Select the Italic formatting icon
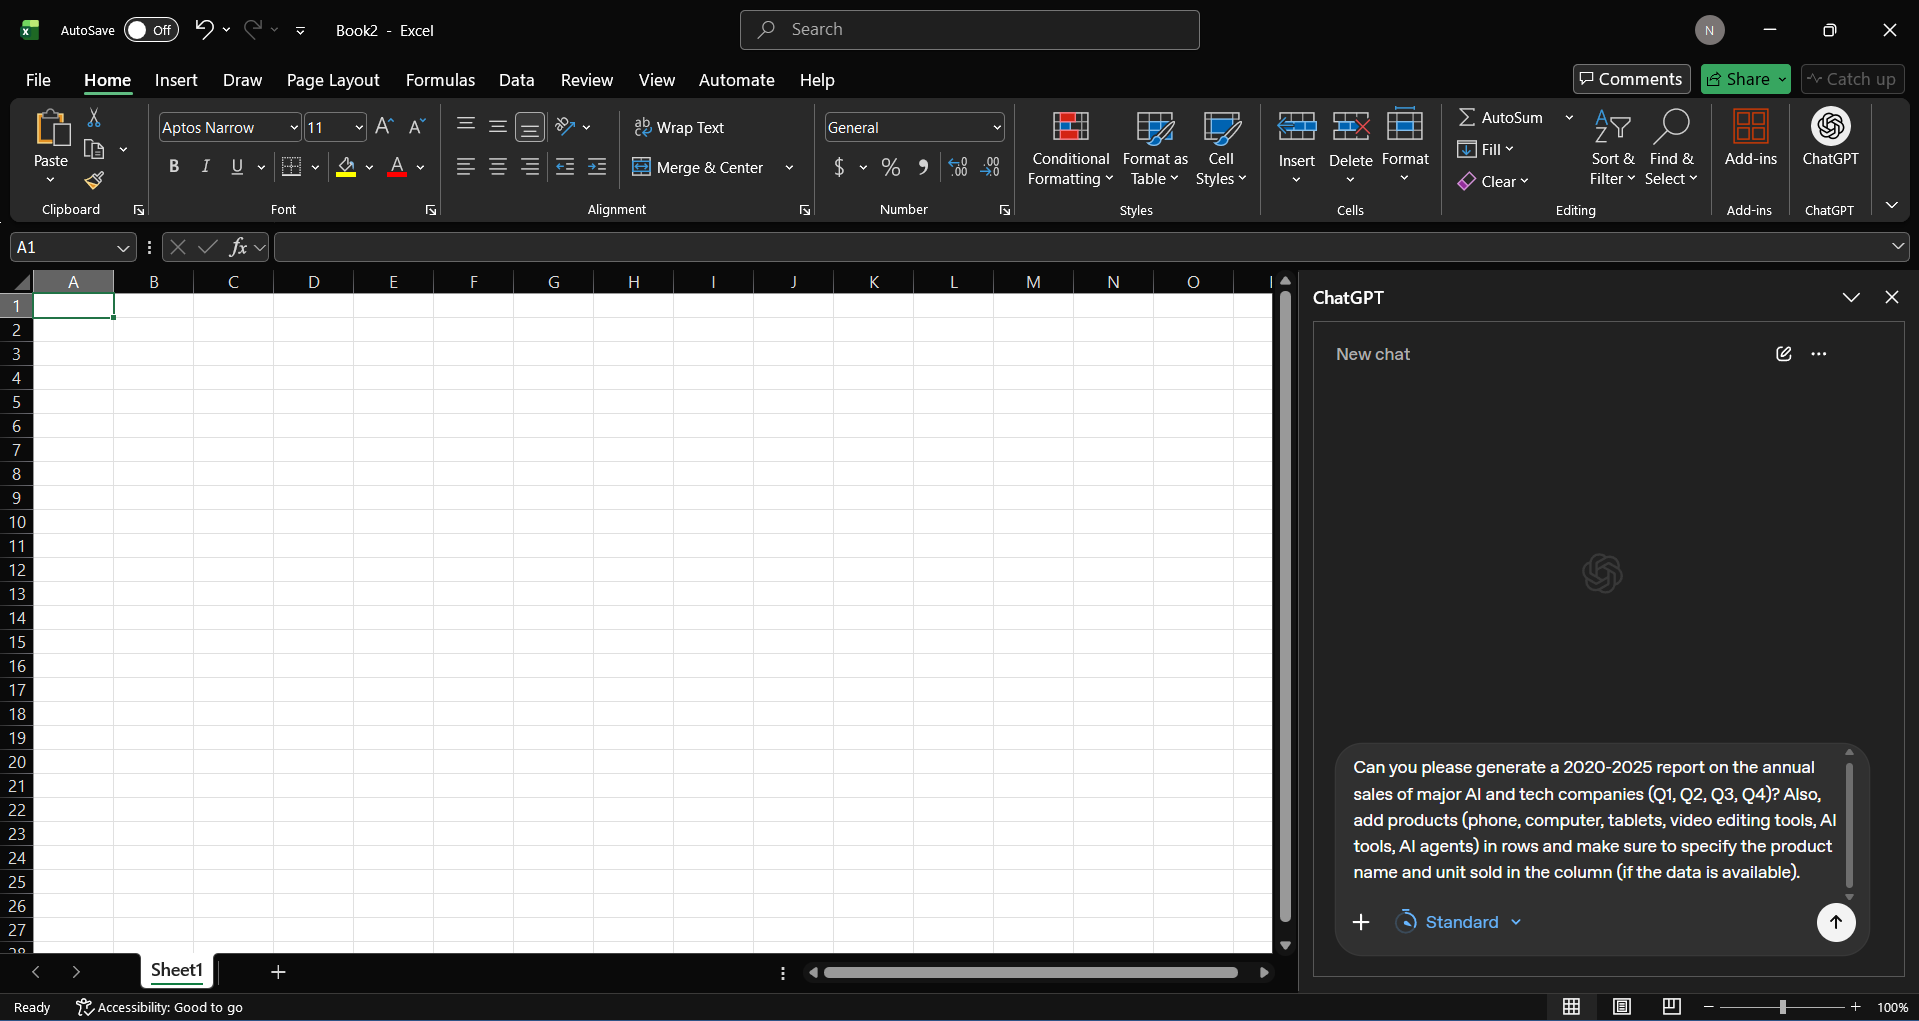 click(x=205, y=166)
